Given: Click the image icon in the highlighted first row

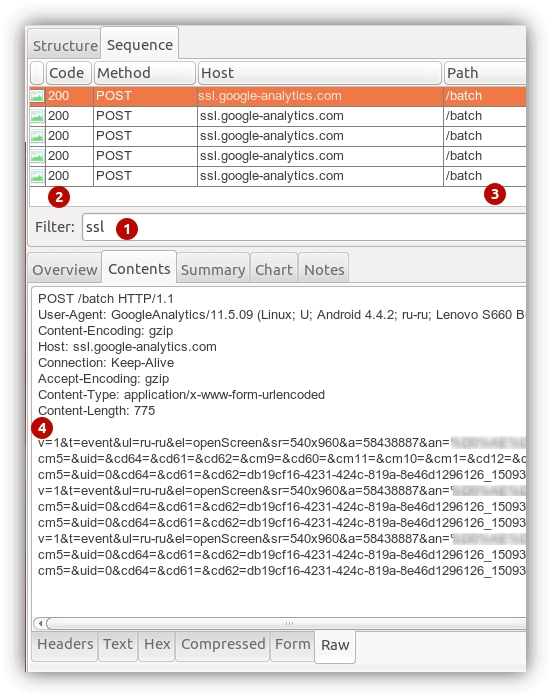Looking at the screenshot, I should [x=37, y=96].
